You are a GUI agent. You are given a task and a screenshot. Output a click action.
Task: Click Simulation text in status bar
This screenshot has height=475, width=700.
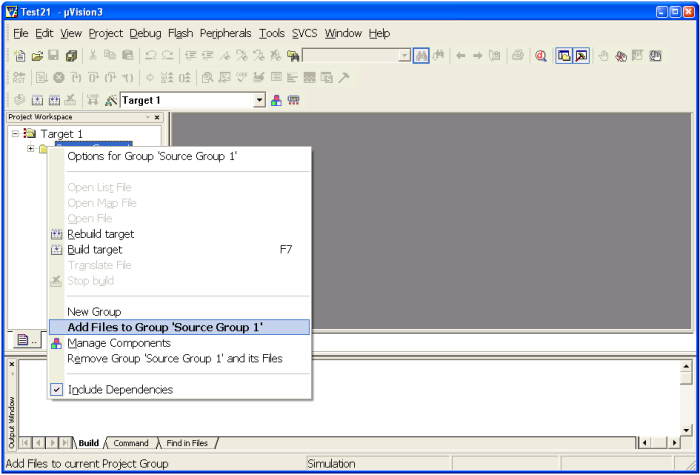(x=331, y=464)
